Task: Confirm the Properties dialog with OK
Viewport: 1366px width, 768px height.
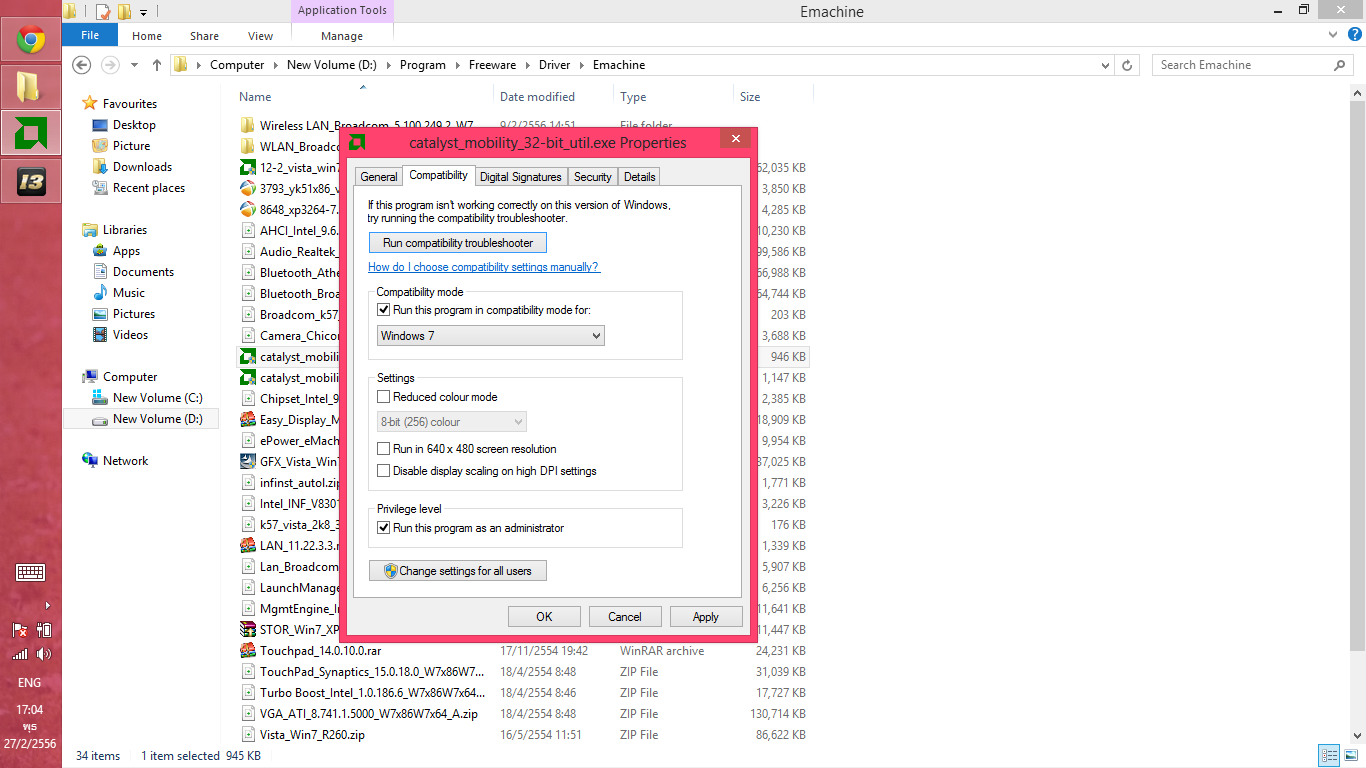Action: (x=544, y=617)
